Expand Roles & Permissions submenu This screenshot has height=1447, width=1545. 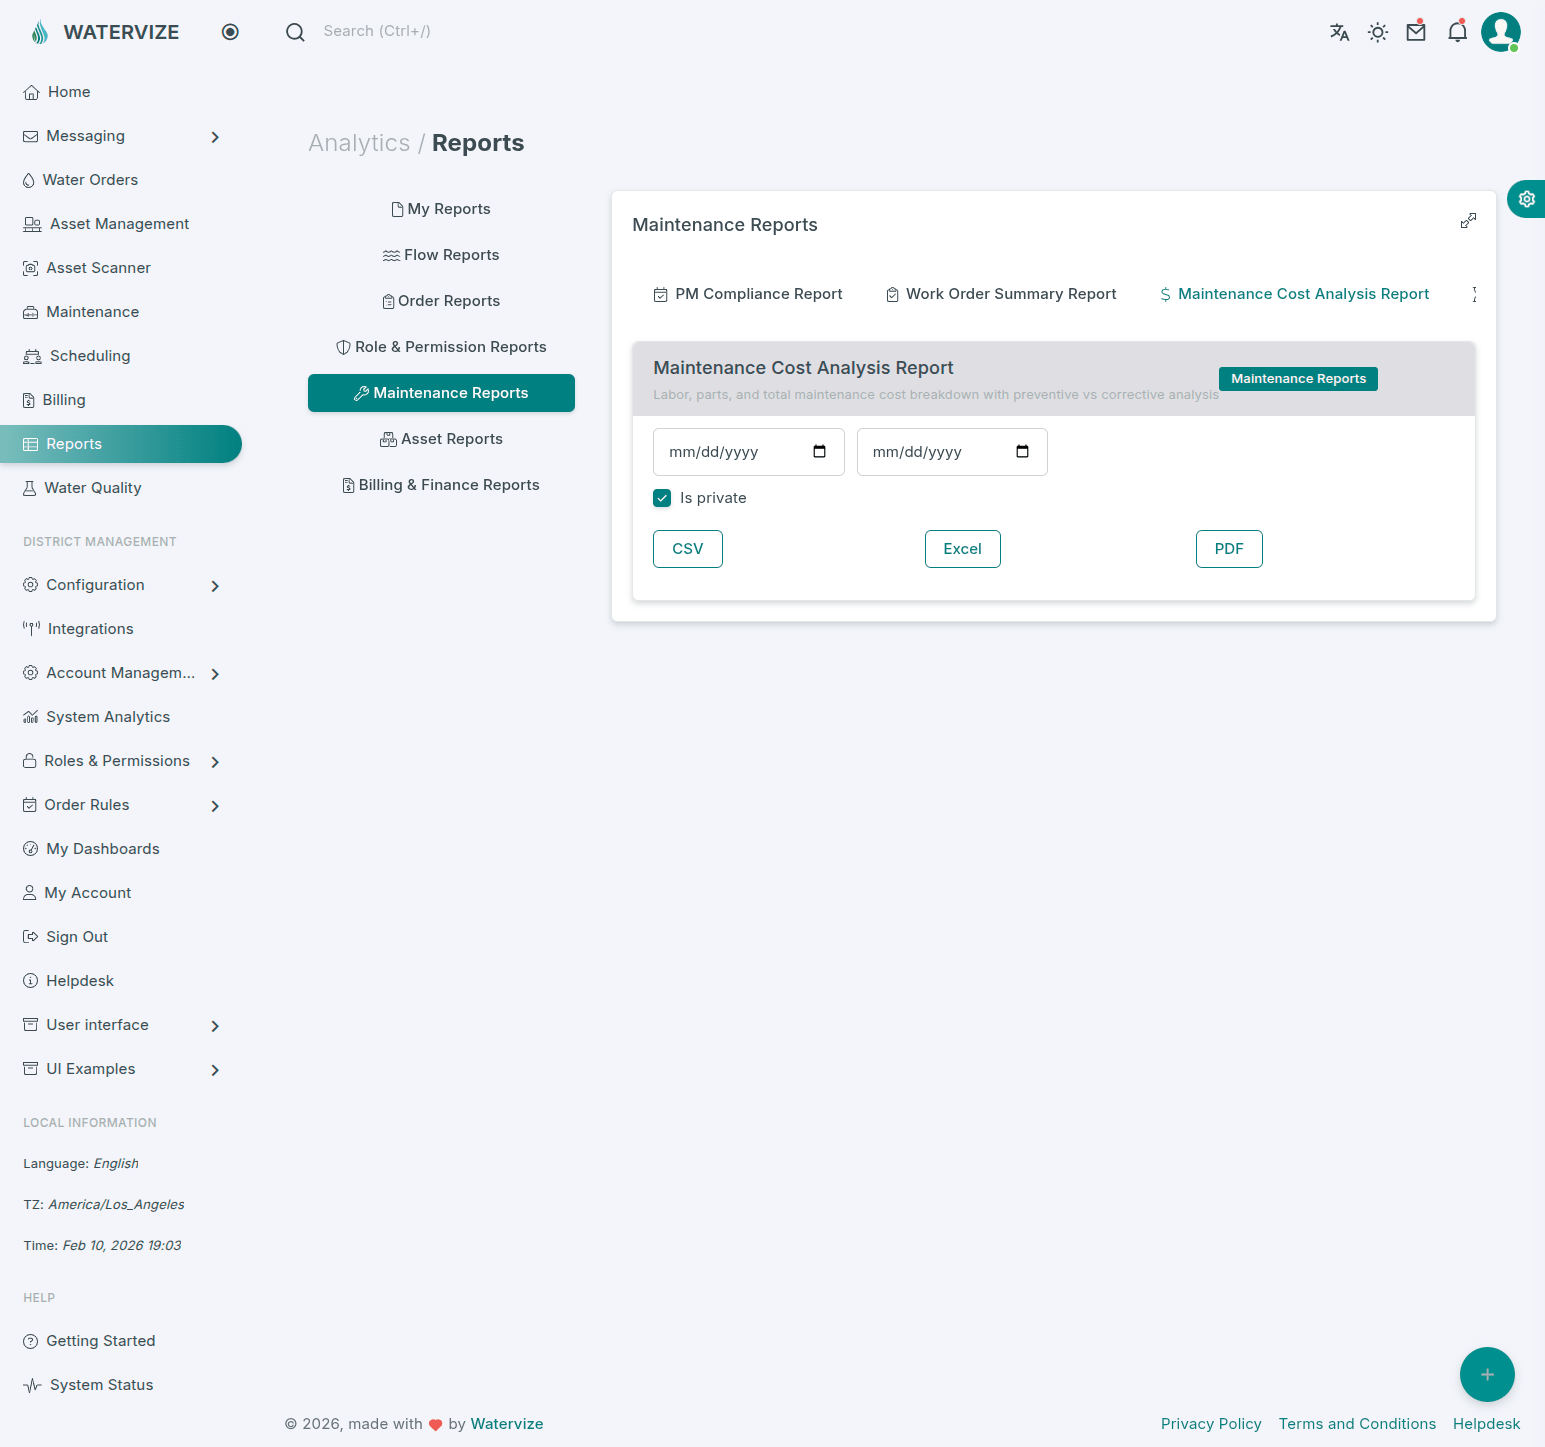coord(215,762)
